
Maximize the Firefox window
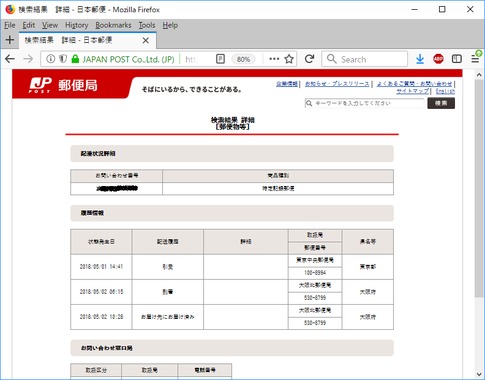[442, 9]
